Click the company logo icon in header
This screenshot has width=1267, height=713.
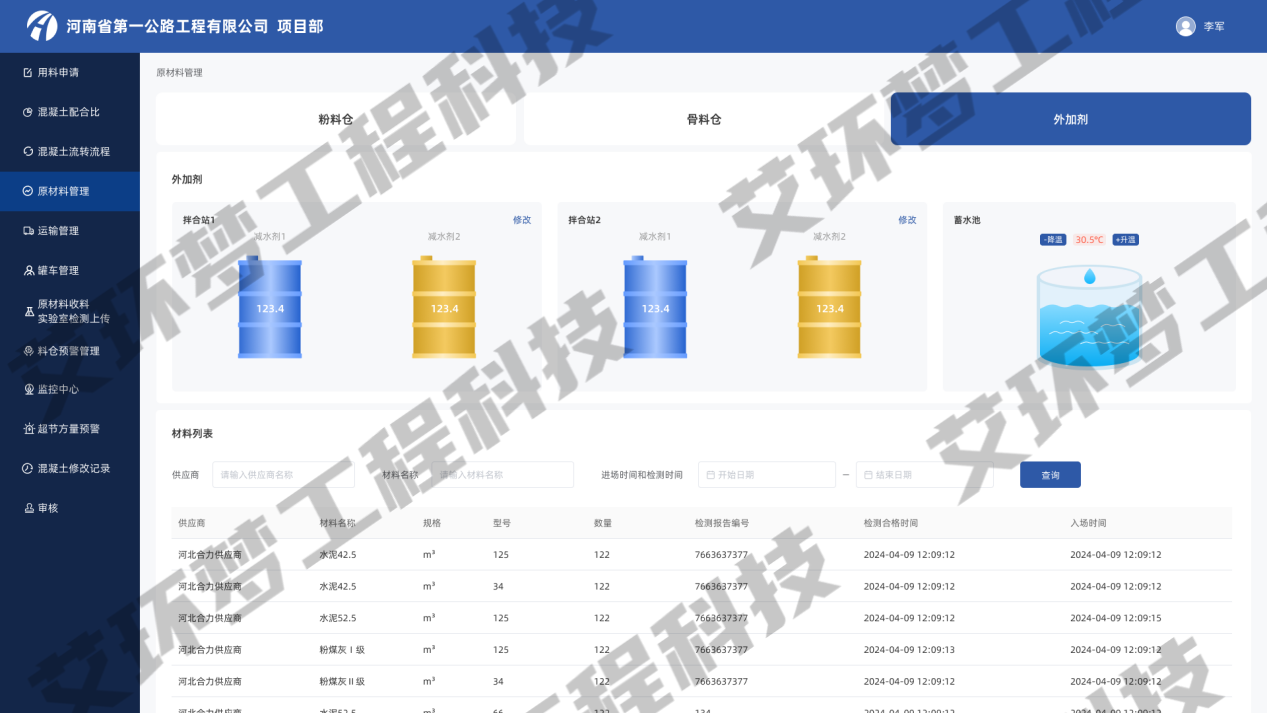[x=42, y=26]
